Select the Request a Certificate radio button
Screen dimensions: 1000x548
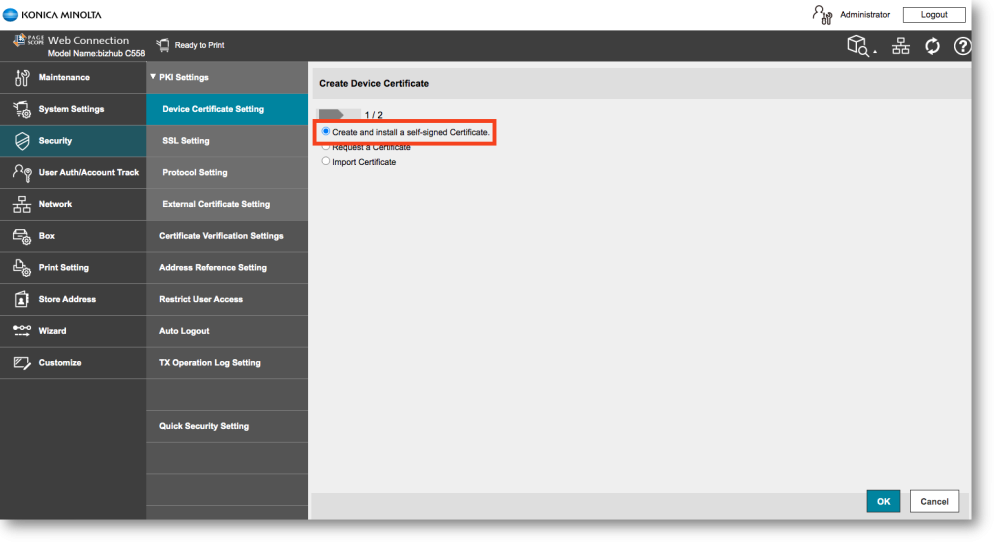tap(326, 147)
